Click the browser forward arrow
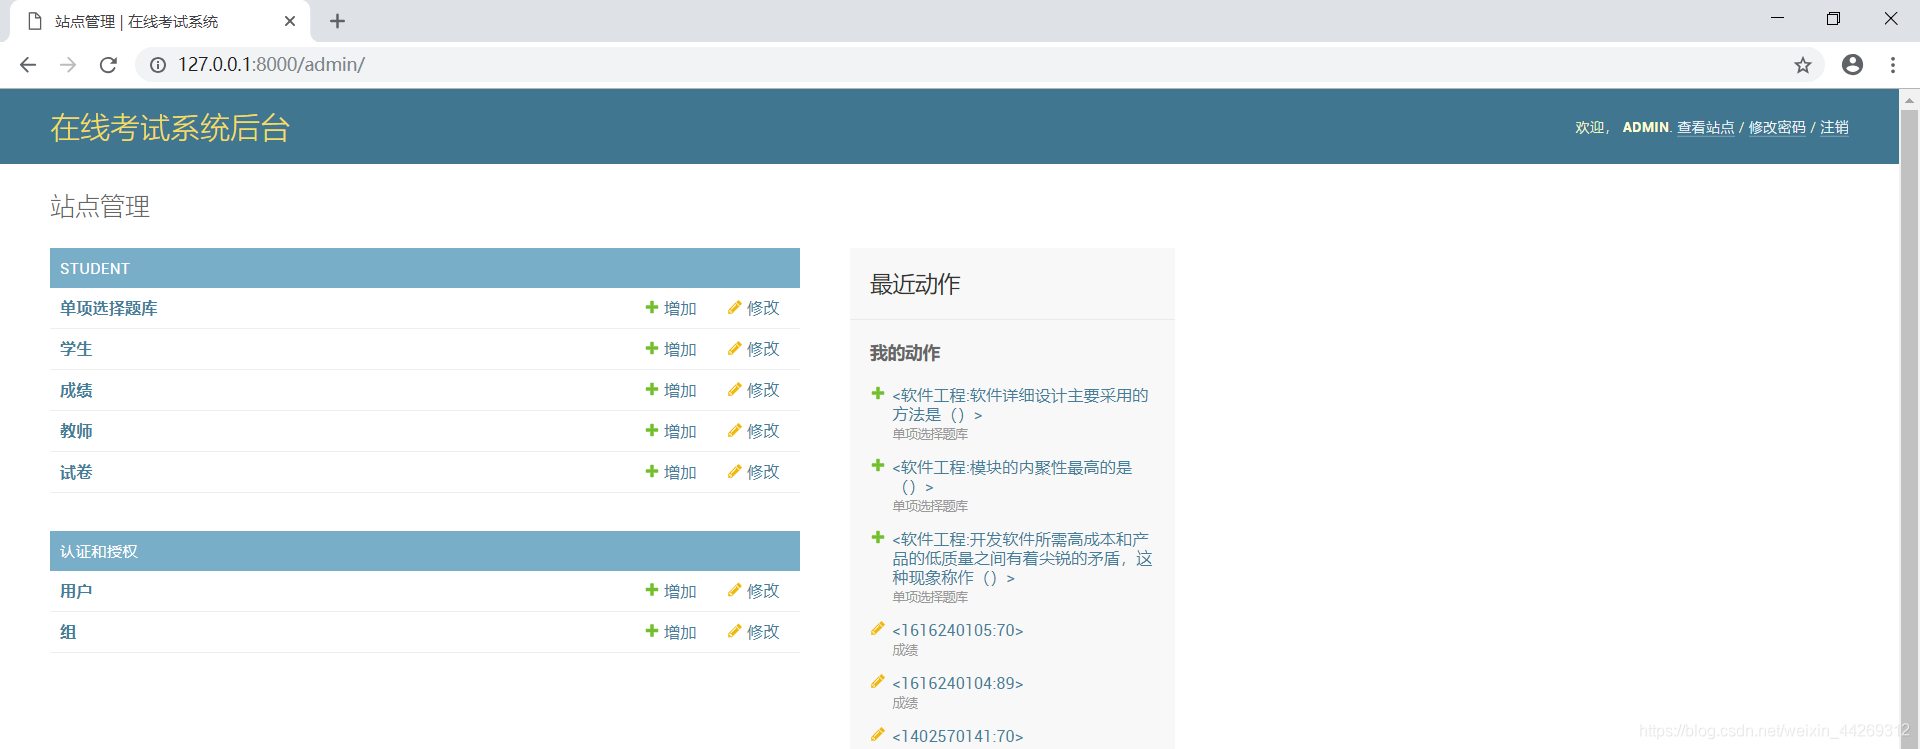 click(x=68, y=65)
